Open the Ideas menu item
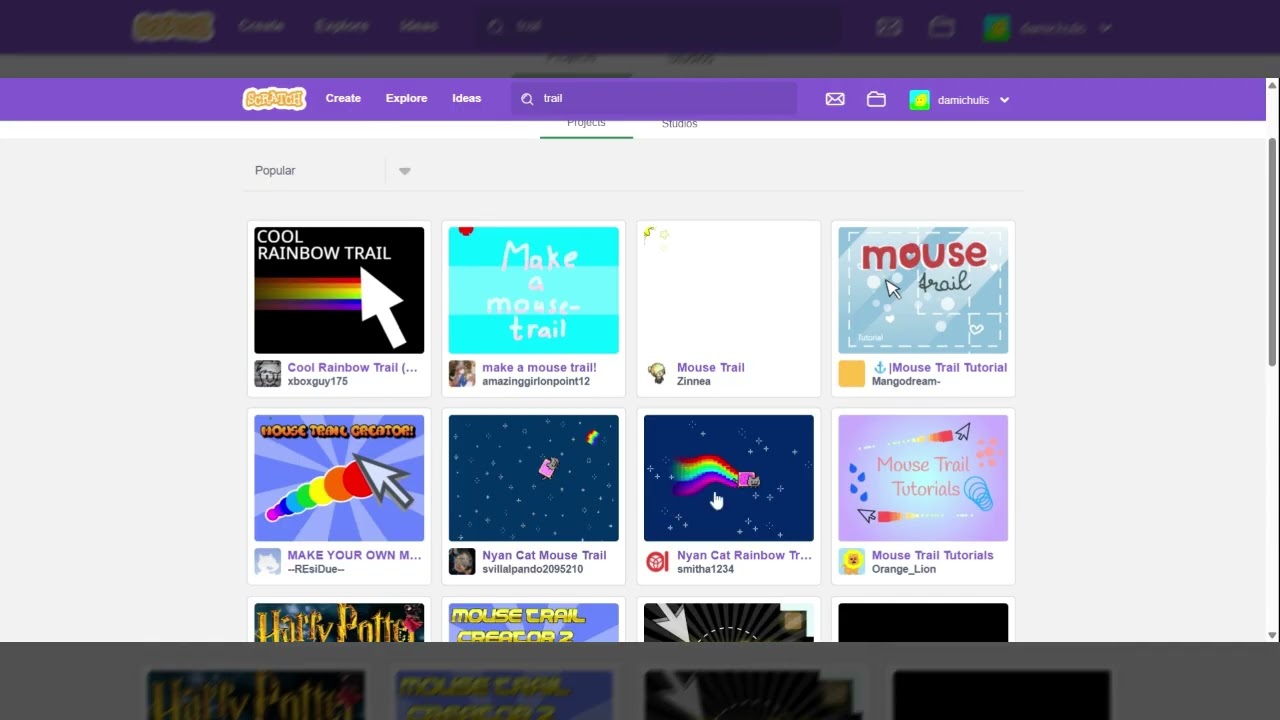This screenshot has height=720, width=1280. click(466, 98)
